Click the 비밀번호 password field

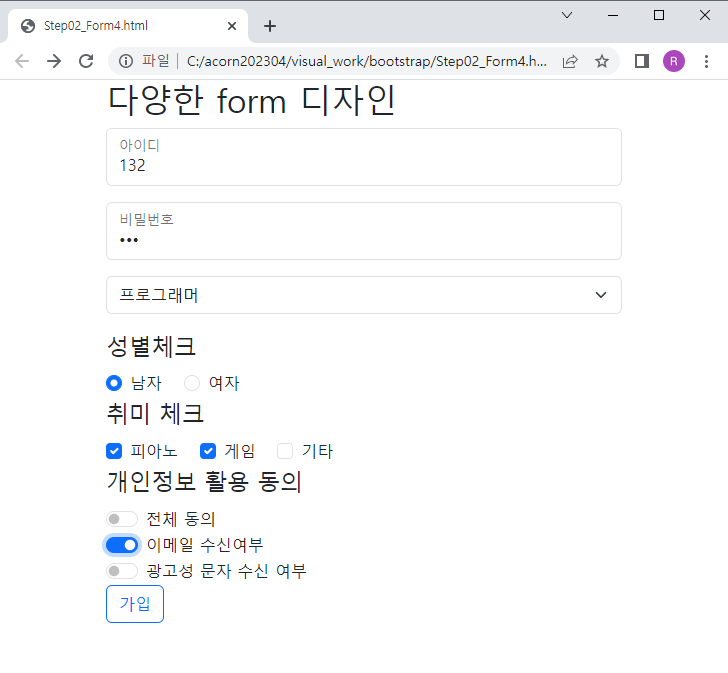(364, 231)
